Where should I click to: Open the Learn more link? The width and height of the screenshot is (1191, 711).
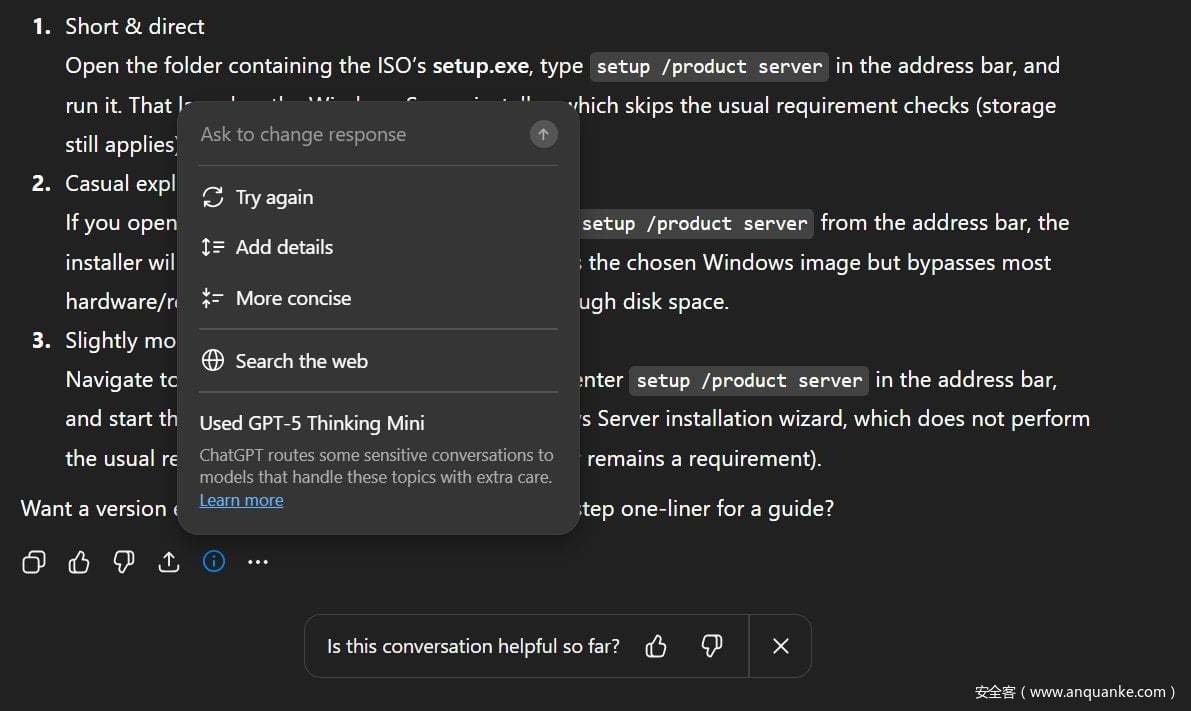coord(241,500)
